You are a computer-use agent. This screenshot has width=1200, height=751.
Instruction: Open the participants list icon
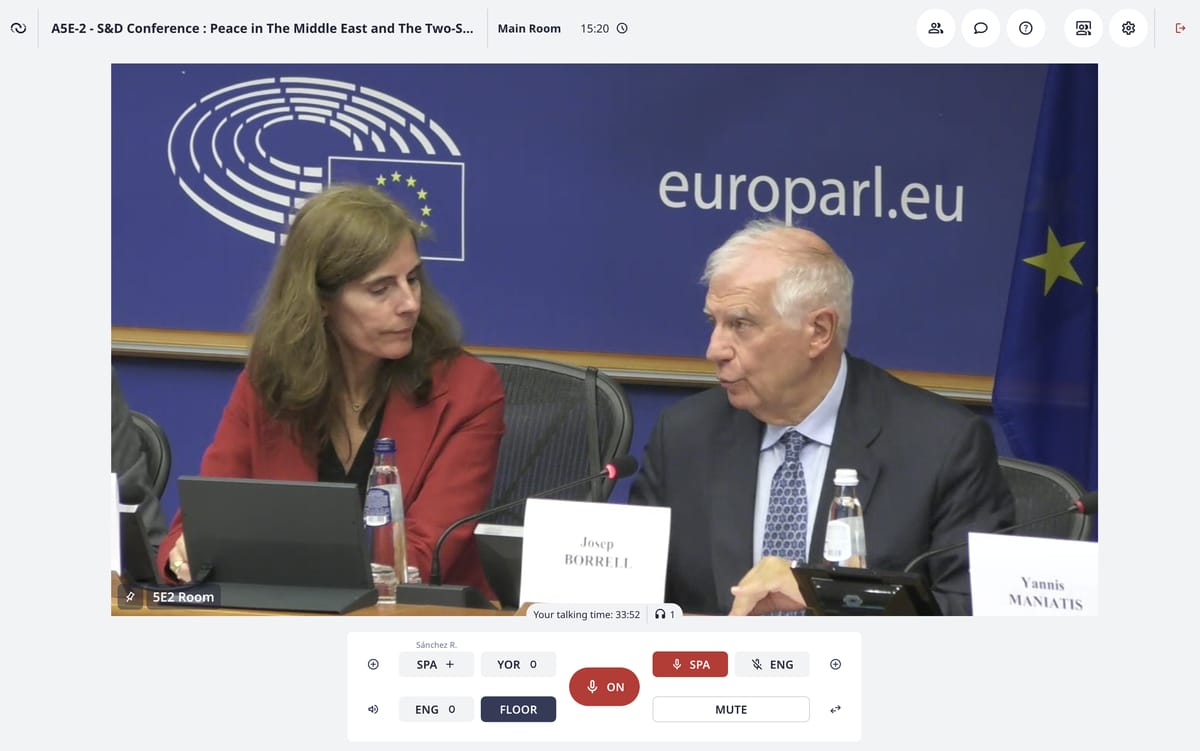(x=935, y=28)
